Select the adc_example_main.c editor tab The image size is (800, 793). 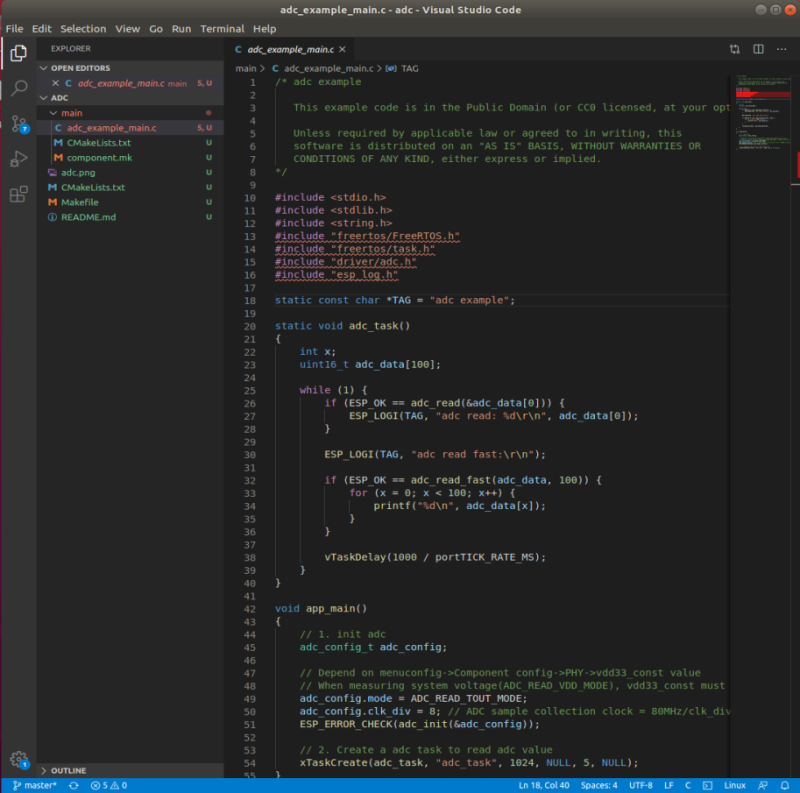coord(291,49)
